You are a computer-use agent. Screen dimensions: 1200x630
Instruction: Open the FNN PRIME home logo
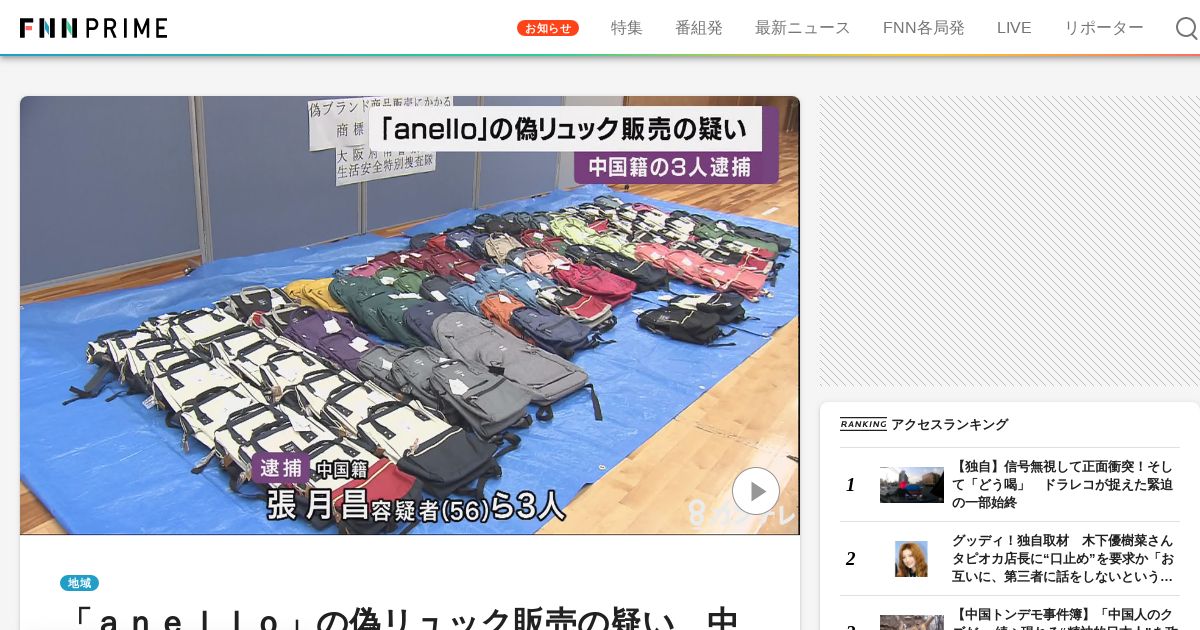pyautogui.click(x=94, y=28)
